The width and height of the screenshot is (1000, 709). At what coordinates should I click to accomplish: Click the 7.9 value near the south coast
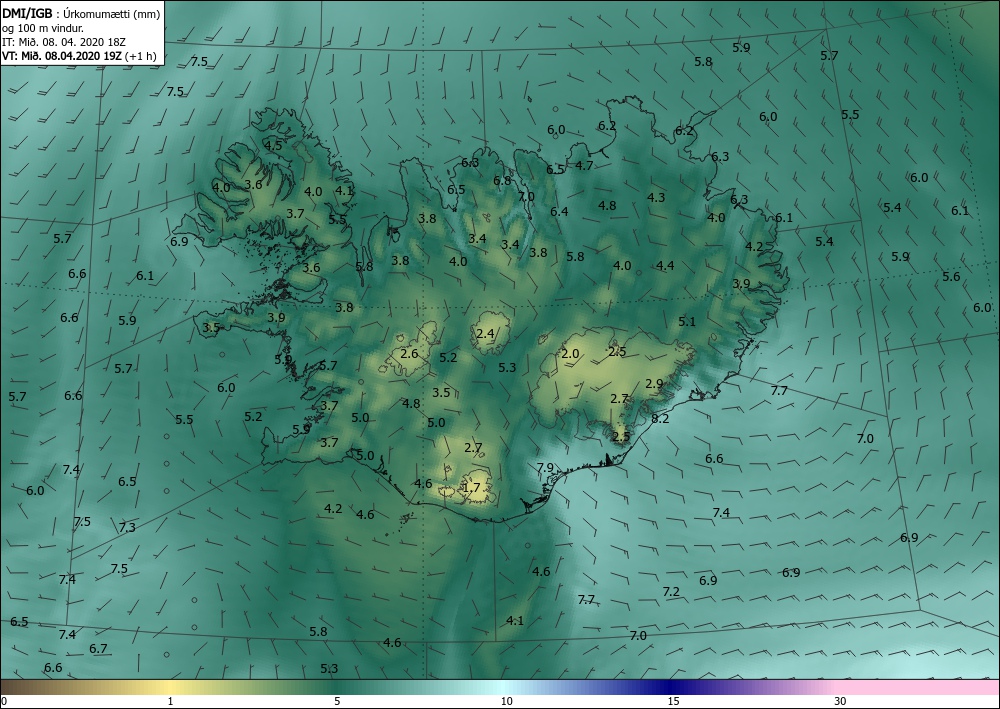click(545, 468)
